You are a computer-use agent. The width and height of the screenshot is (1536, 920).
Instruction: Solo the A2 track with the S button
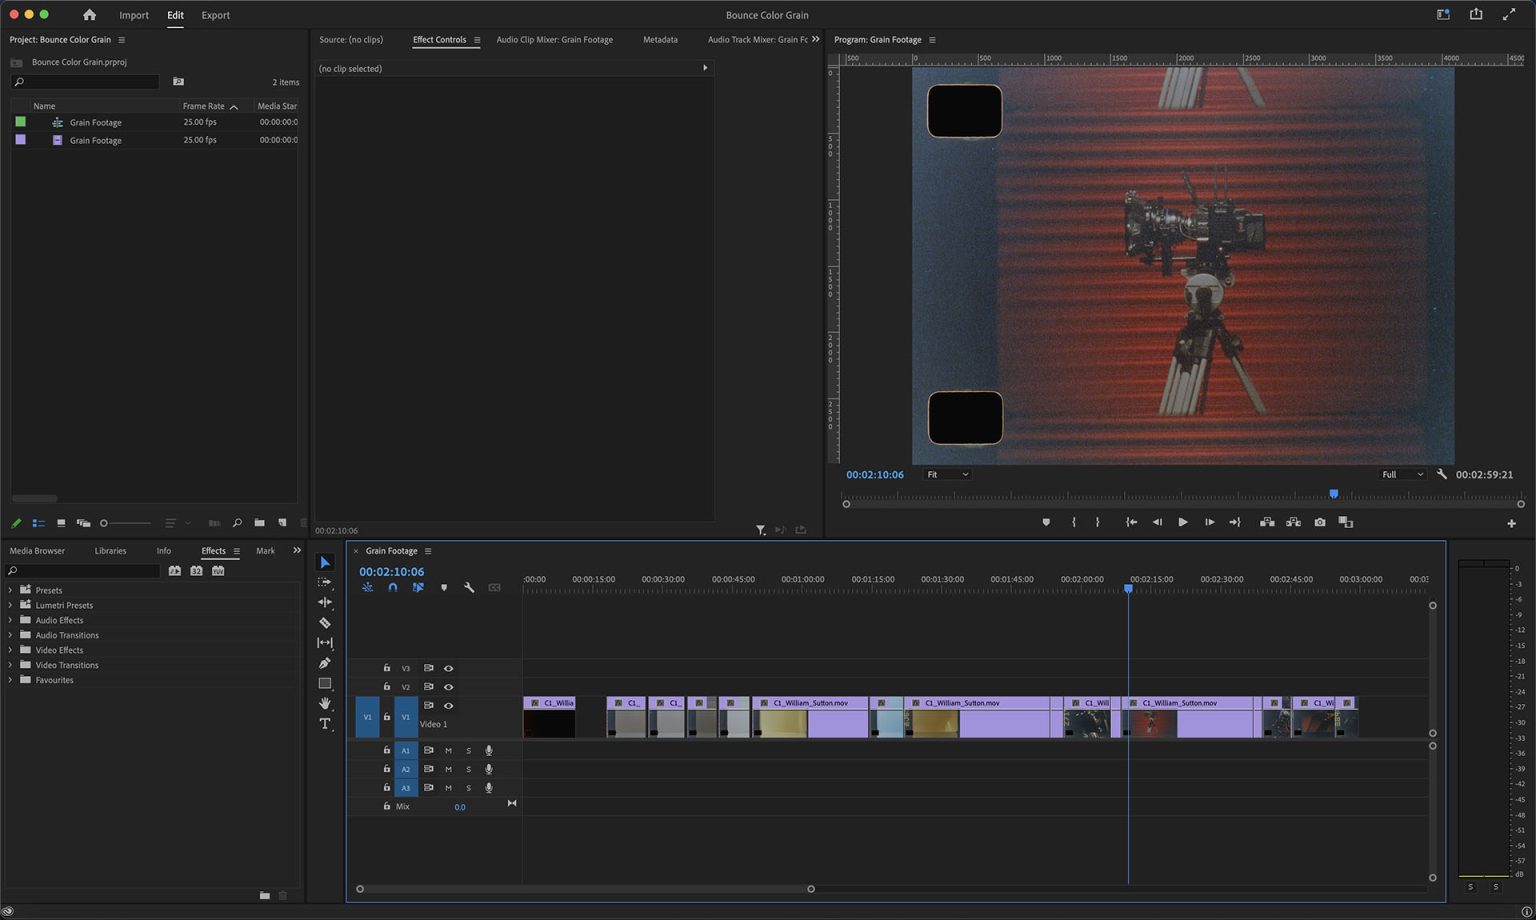[x=468, y=769]
